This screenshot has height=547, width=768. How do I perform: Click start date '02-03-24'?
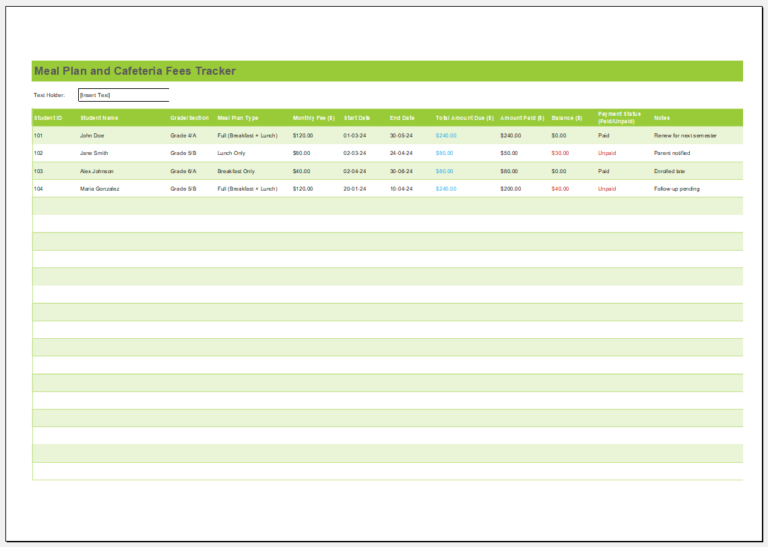click(x=355, y=153)
